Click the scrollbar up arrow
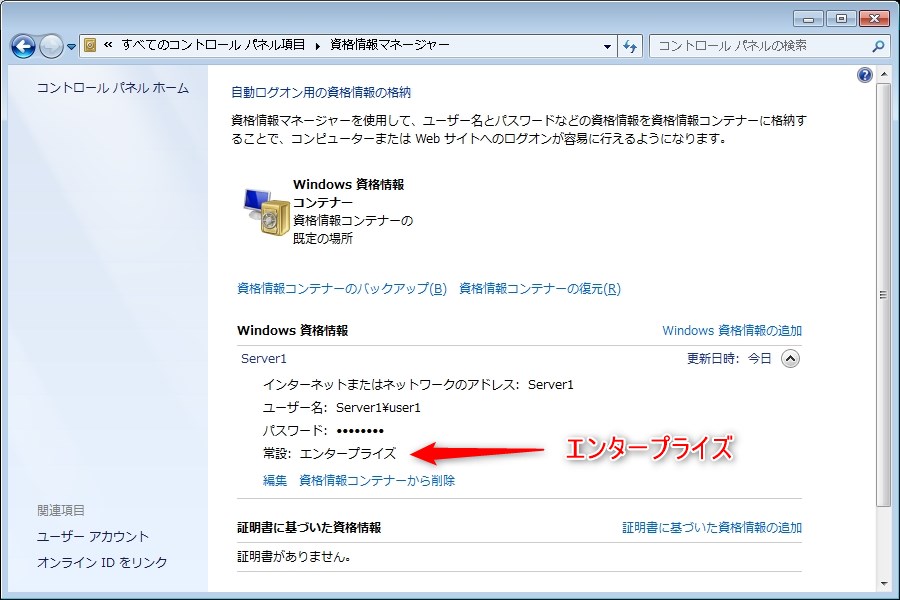Image resolution: width=900 pixels, height=600 pixels. pyautogui.click(x=883, y=75)
